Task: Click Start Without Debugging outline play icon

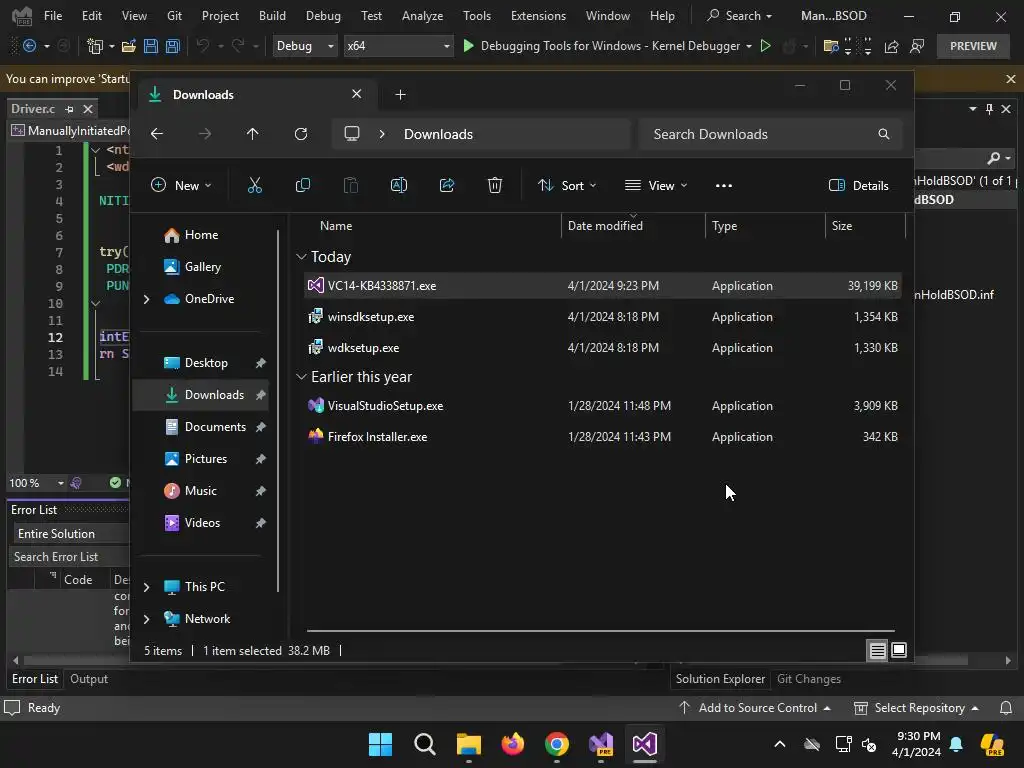Action: point(765,46)
